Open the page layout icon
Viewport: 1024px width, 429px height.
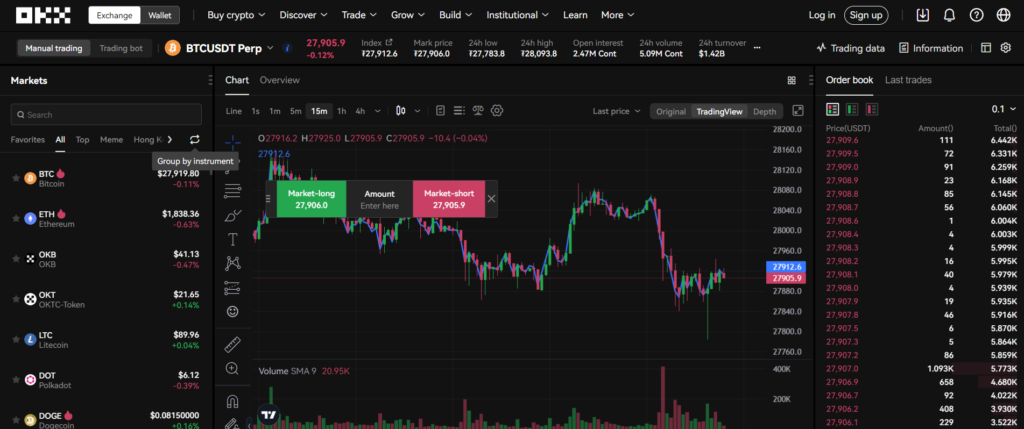[x=986, y=48]
